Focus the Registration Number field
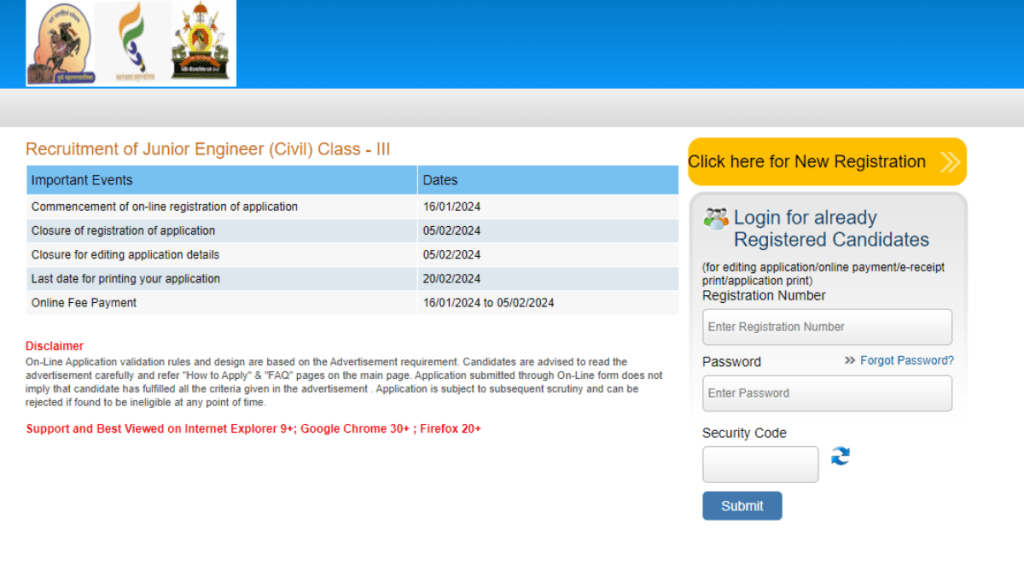The width and height of the screenshot is (1024, 576). pyautogui.click(x=826, y=327)
